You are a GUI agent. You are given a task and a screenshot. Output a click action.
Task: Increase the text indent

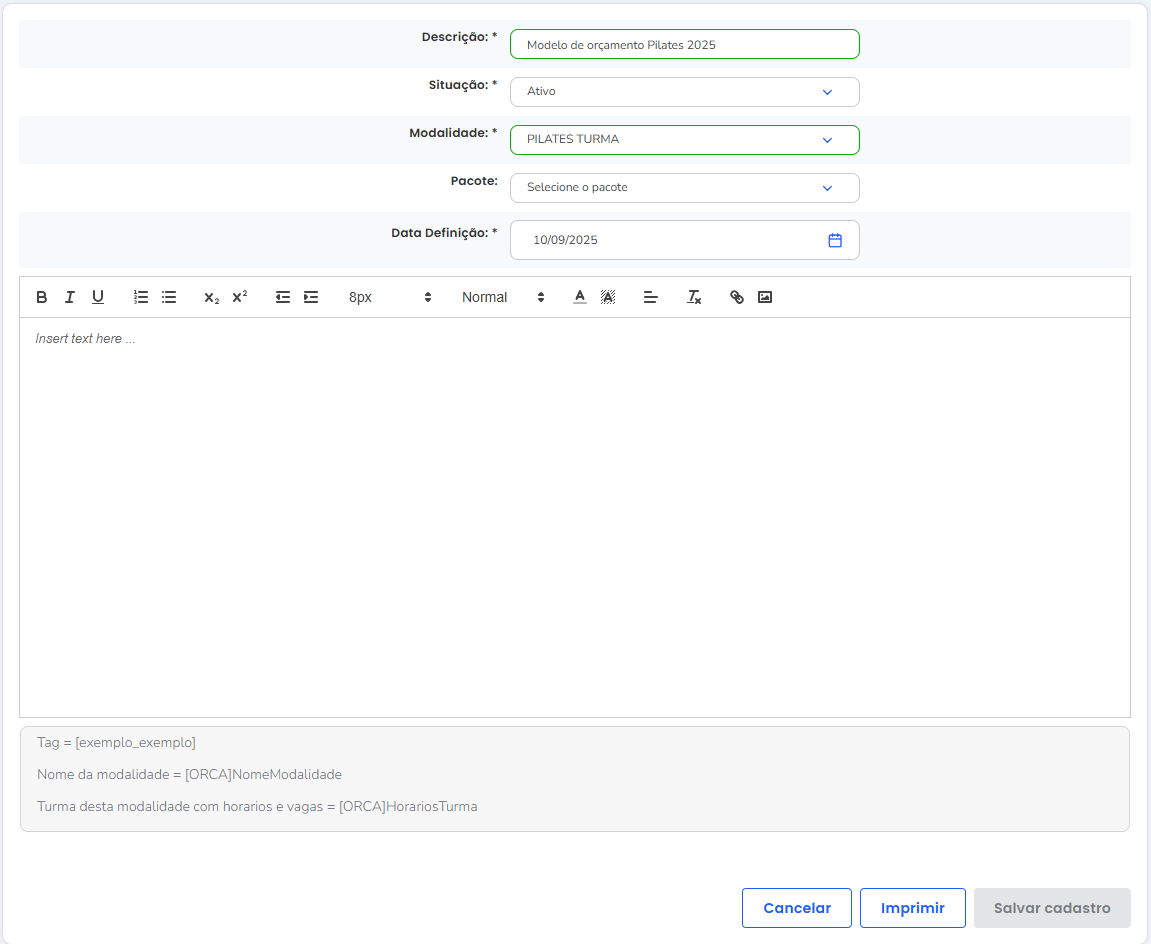311,297
